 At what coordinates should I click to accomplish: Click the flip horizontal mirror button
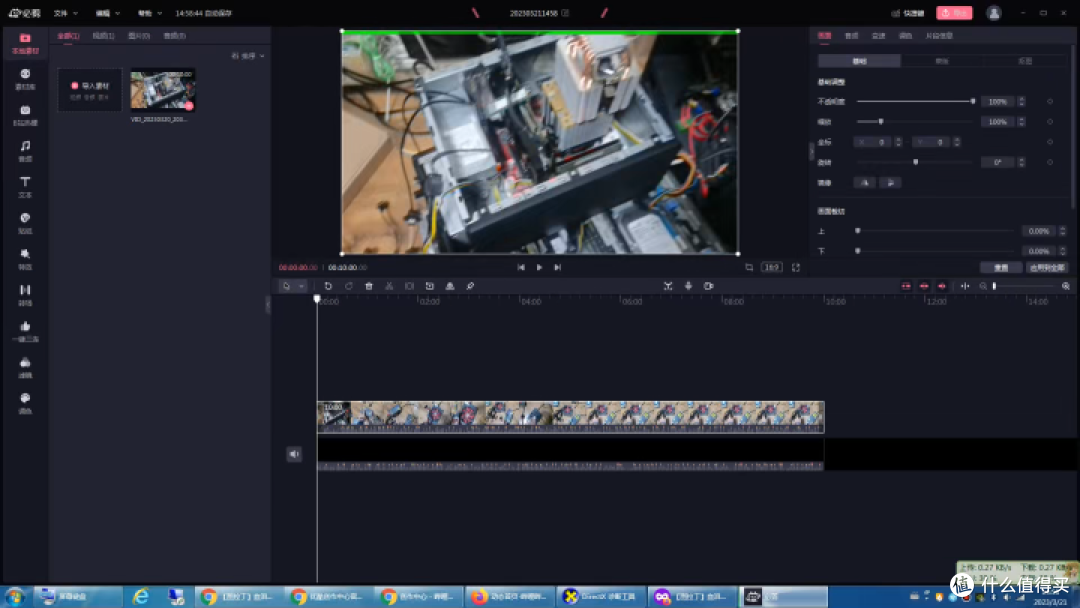pos(865,182)
